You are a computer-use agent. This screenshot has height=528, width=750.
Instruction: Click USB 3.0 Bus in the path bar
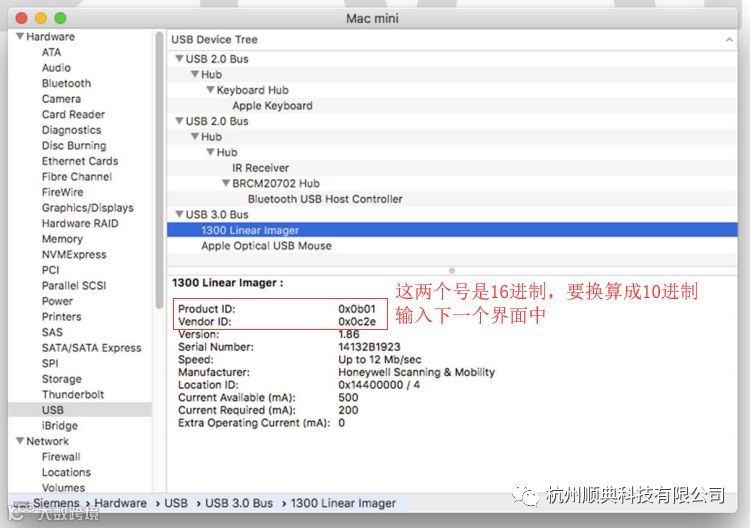coord(239,503)
